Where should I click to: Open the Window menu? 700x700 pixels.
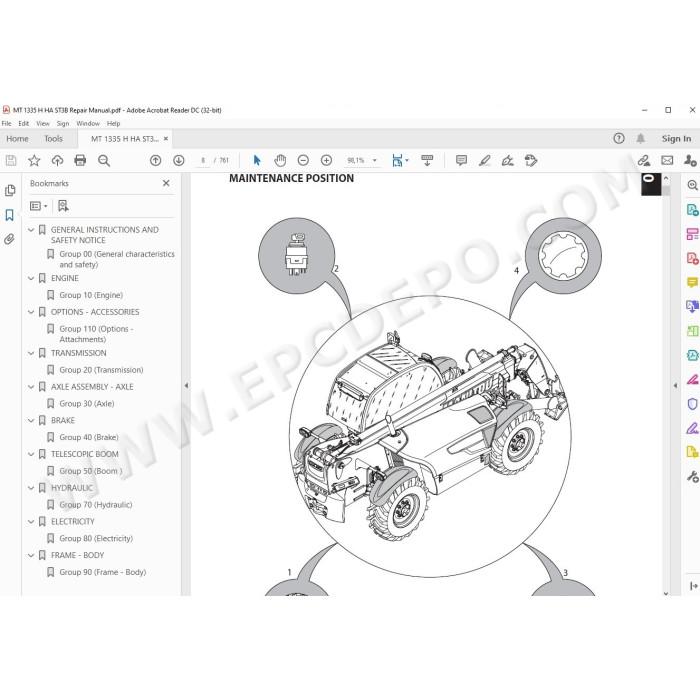pyautogui.click(x=88, y=124)
